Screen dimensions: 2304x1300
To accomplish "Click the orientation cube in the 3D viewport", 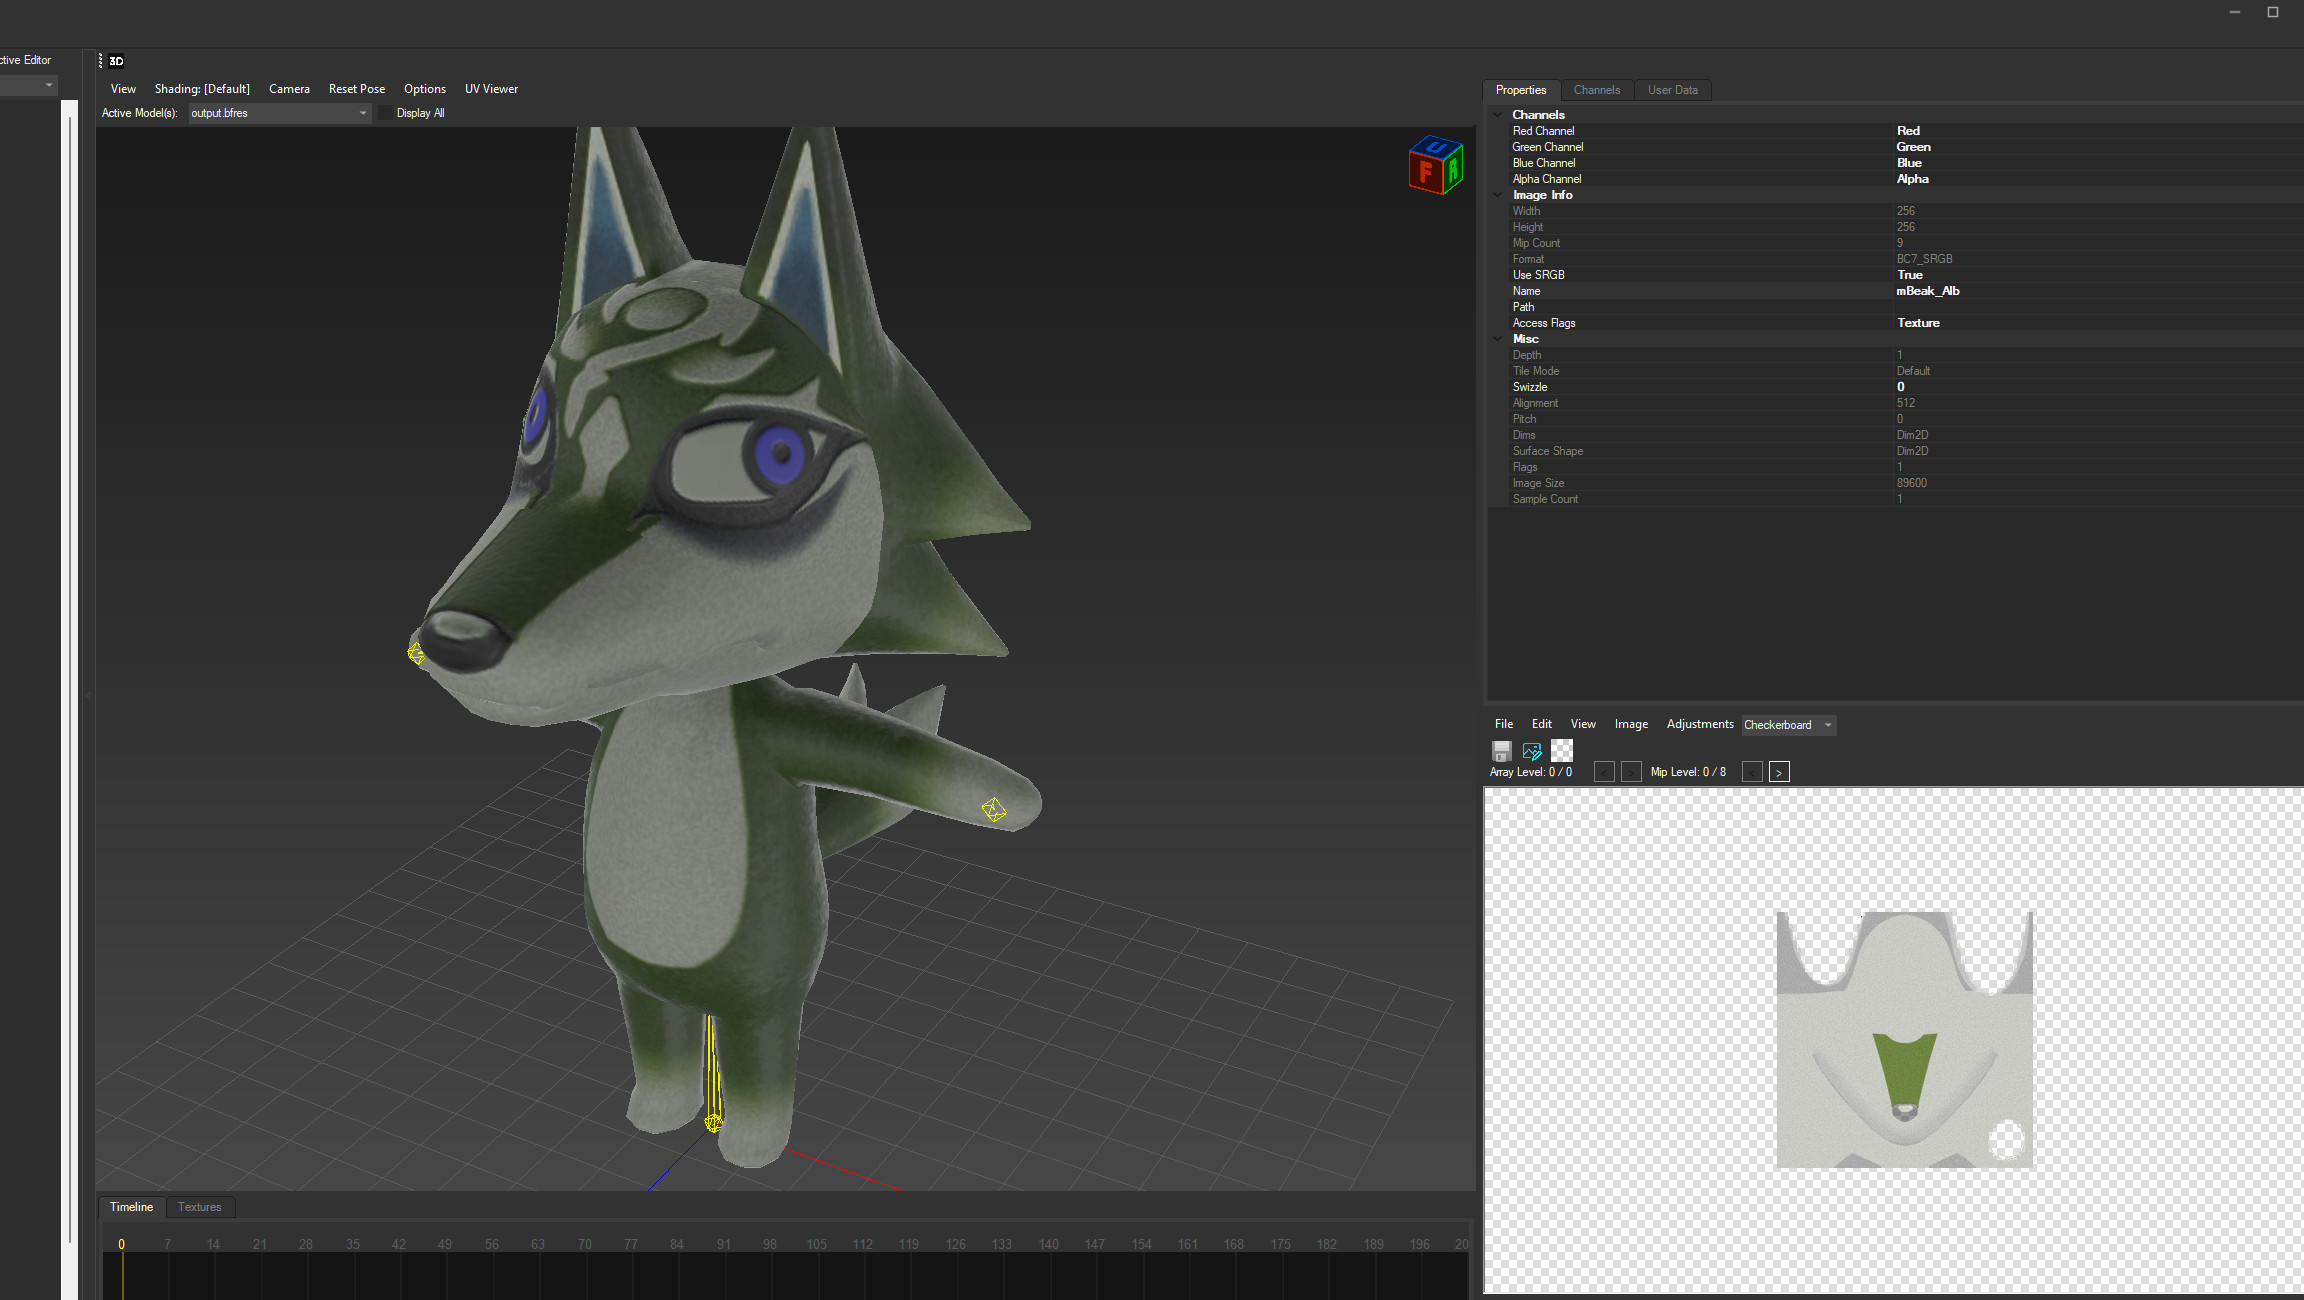I will click(1434, 166).
